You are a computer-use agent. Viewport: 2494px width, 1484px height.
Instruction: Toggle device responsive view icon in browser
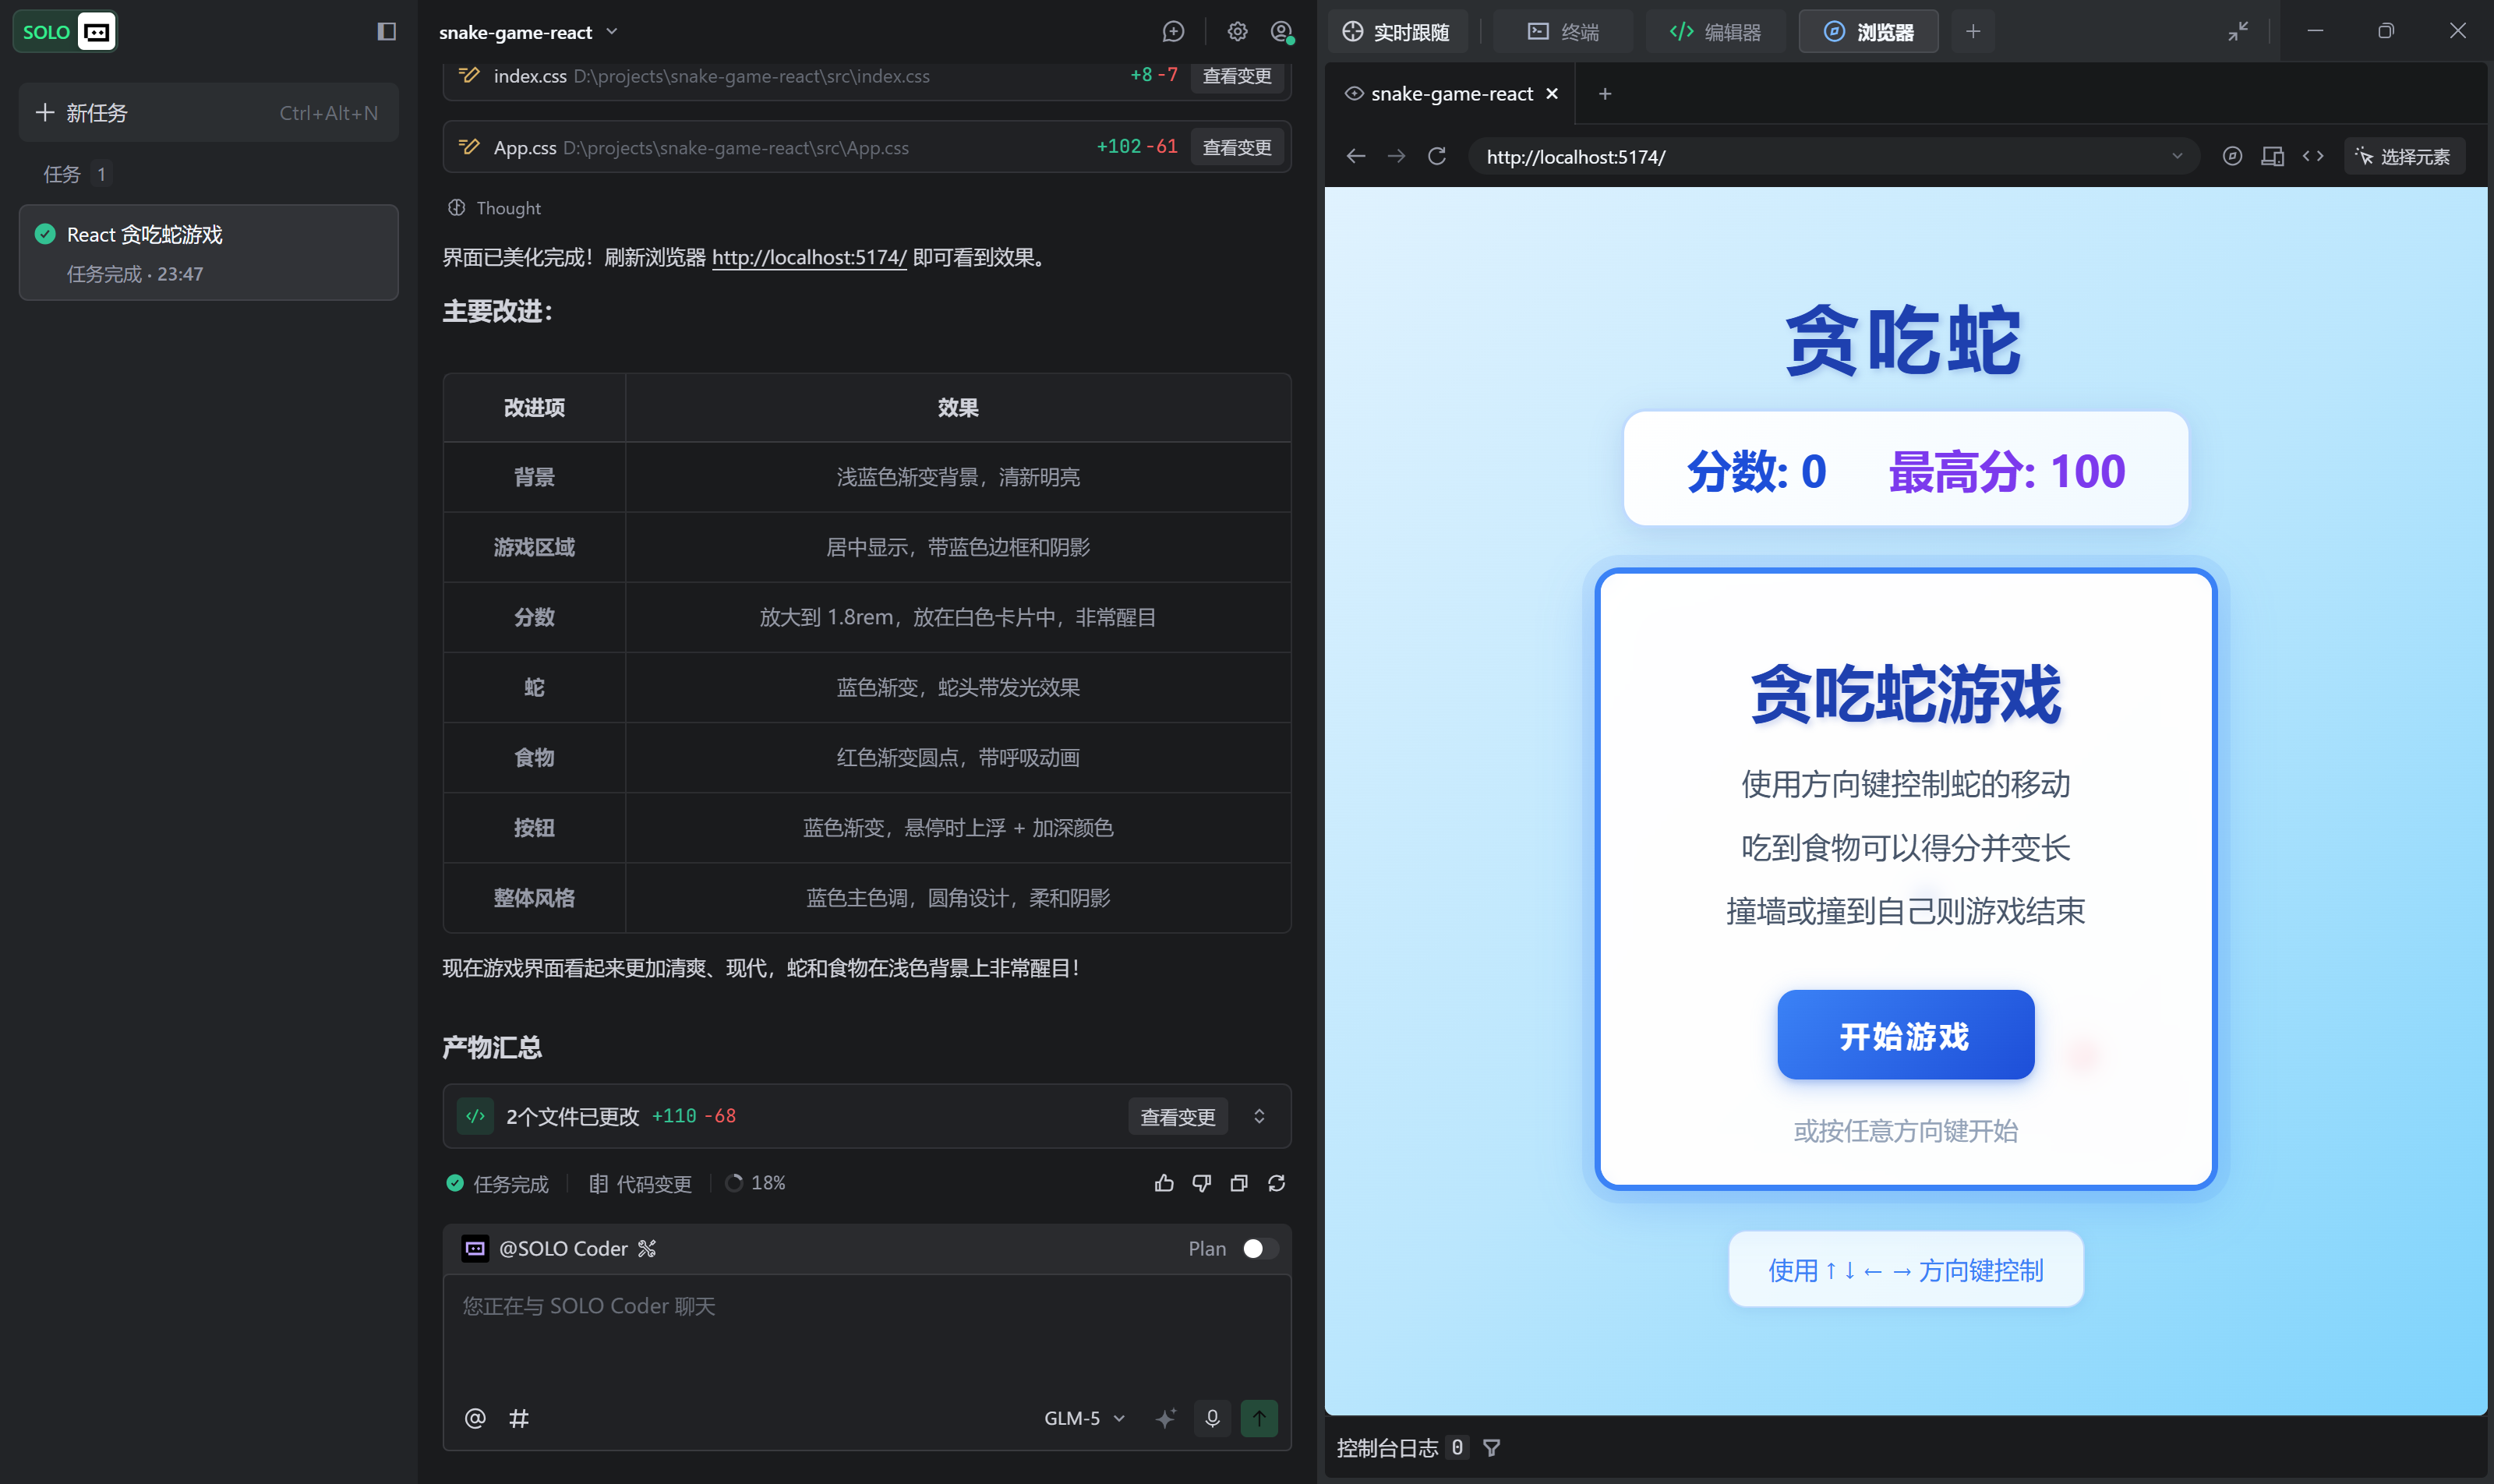[x=2272, y=156]
